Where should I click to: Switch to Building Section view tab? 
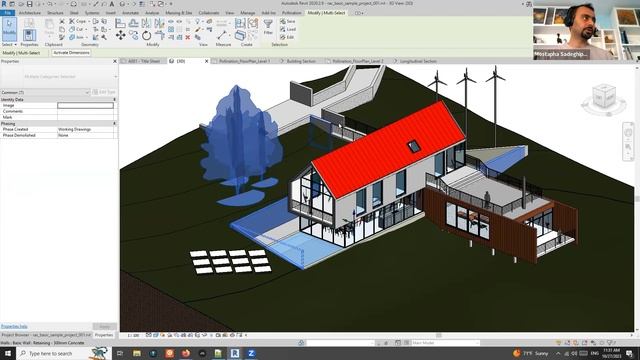(301, 61)
